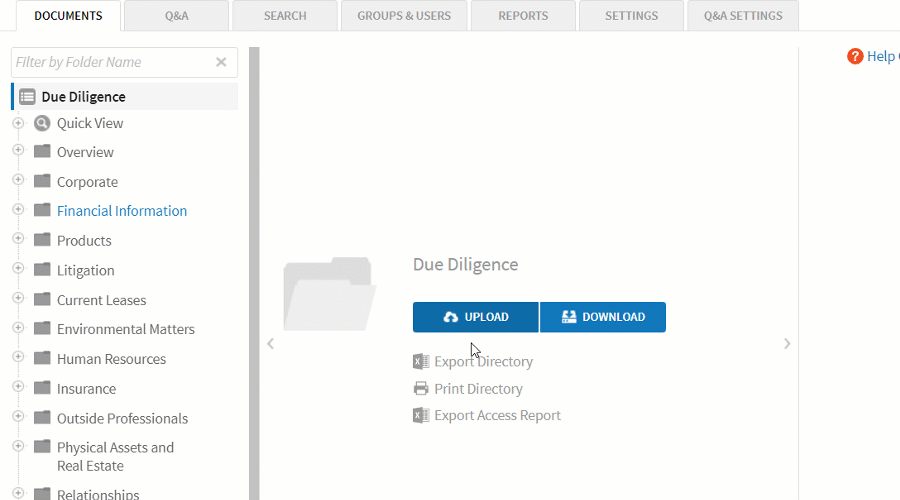900x500 pixels.
Task: Click the large Due Diligence folder thumbnail
Action: tap(329, 293)
